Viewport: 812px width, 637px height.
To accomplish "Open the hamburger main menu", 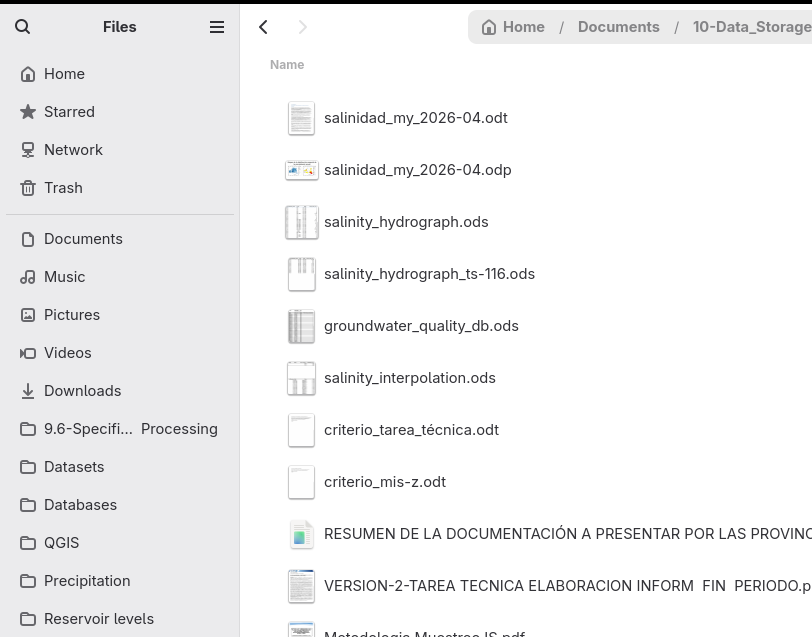I will pyautogui.click(x=217, y=27).
